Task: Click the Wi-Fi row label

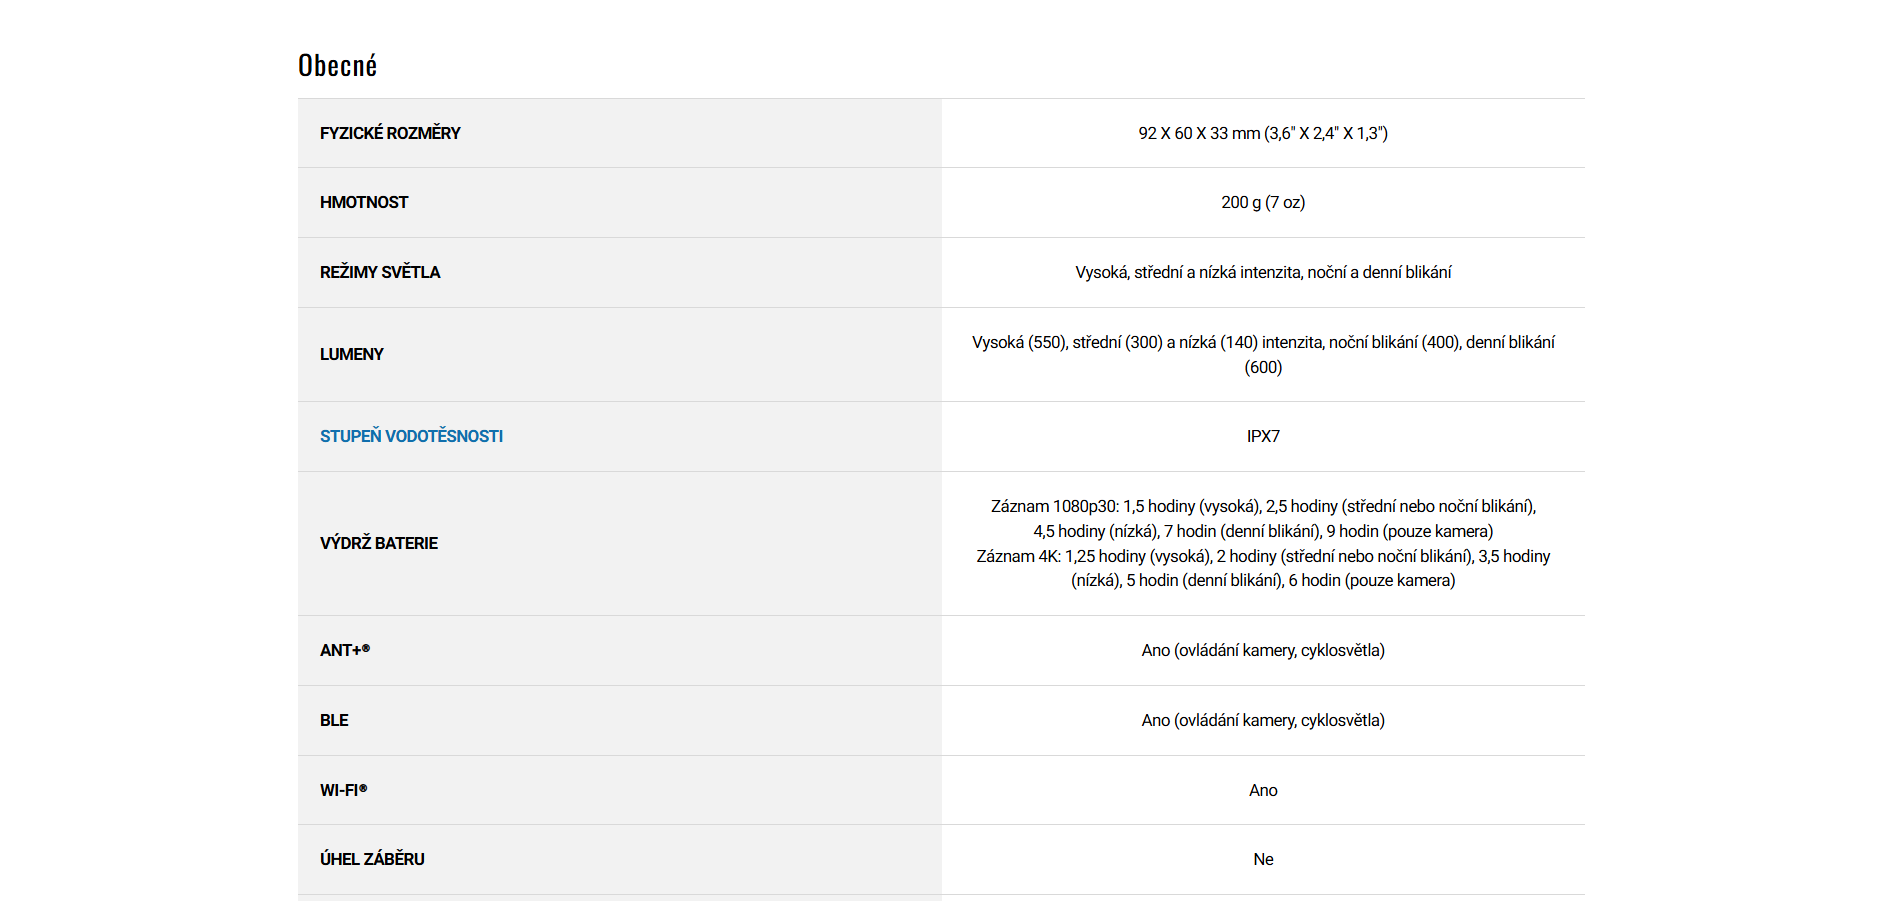Action: coord(344,790)
